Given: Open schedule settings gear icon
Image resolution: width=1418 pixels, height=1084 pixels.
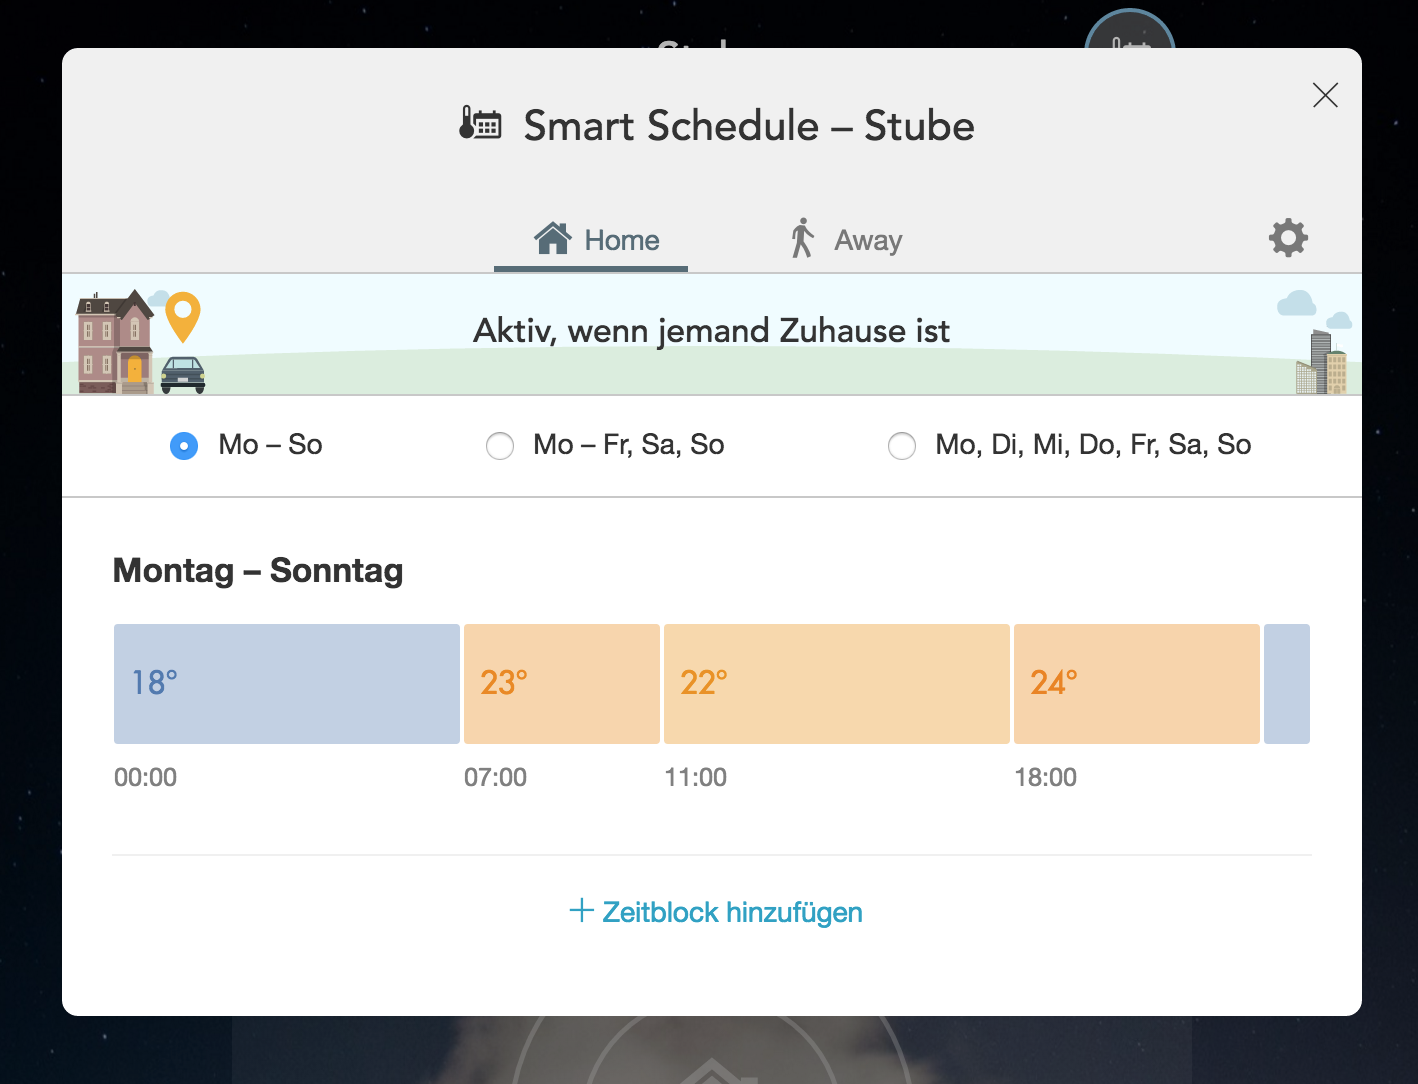Looking at the screenshot, I should tap(1288, 238).
